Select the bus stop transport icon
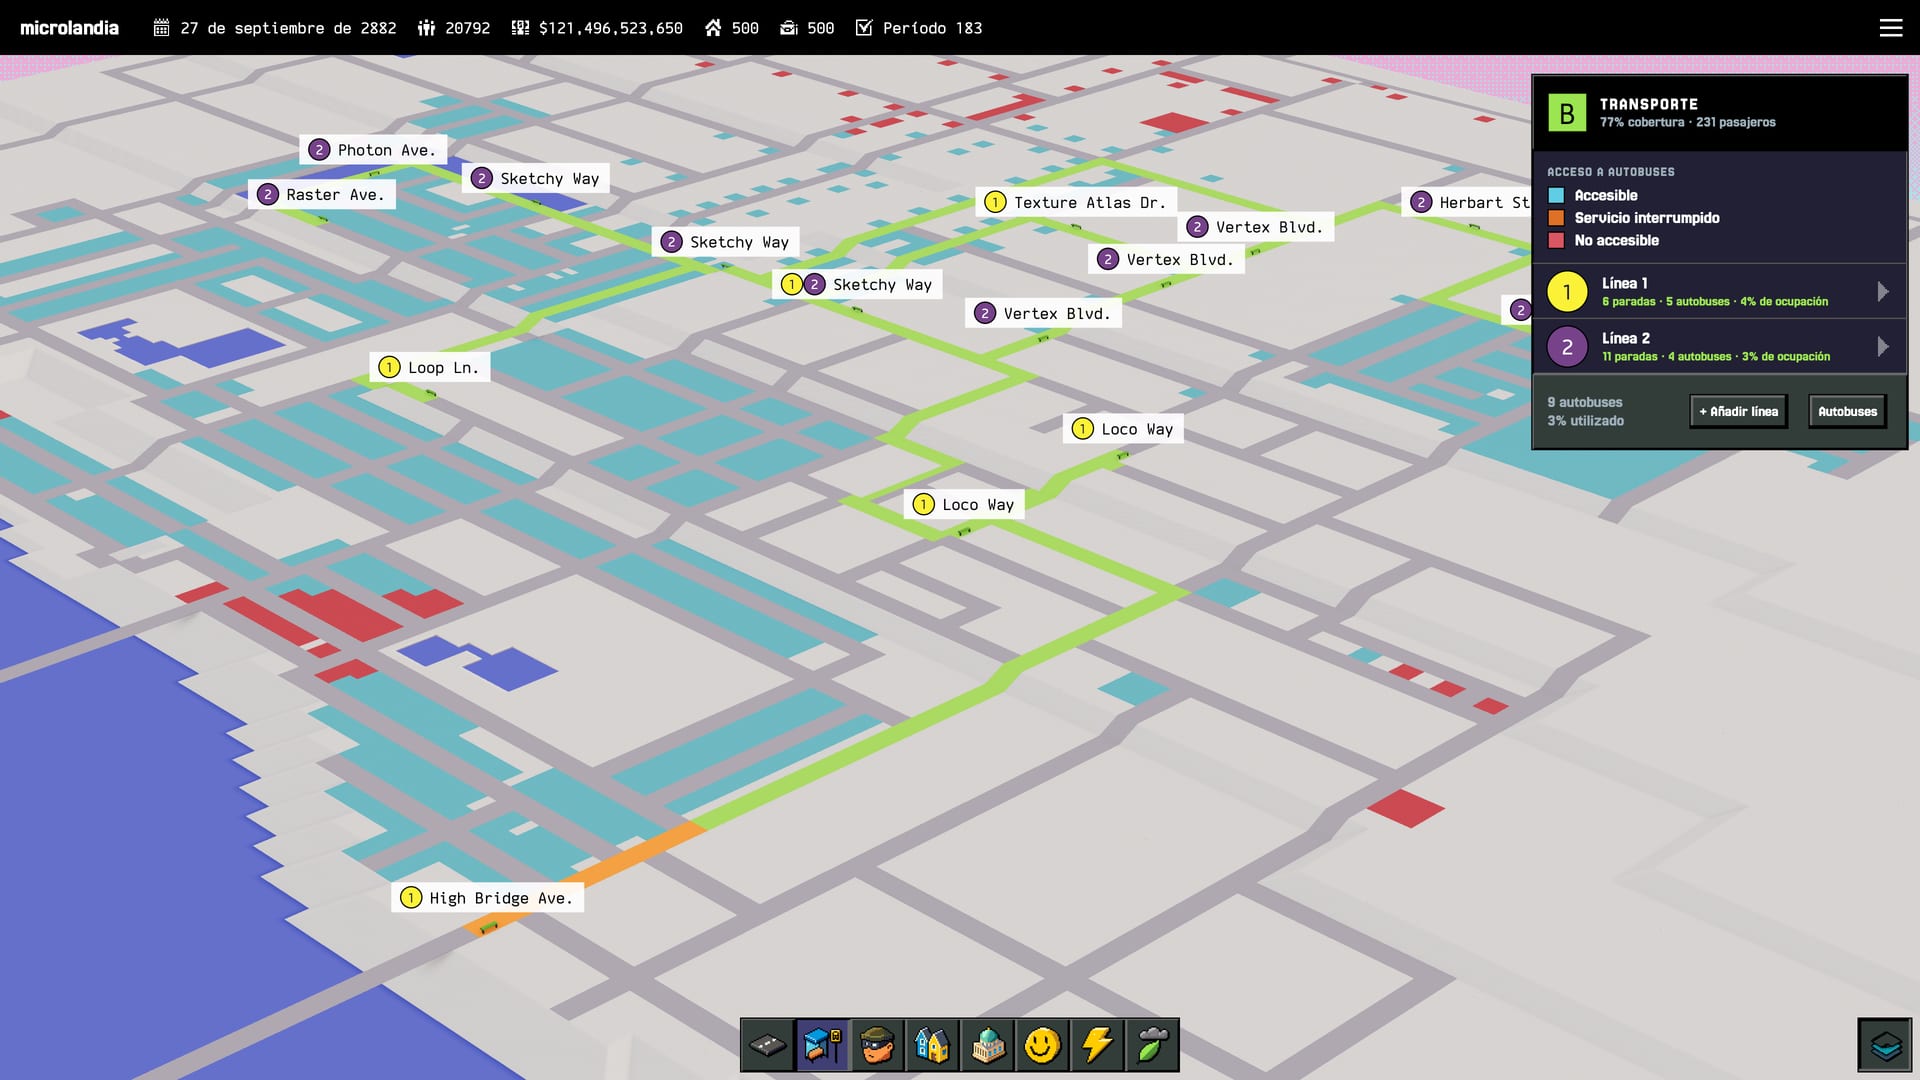The image size is (1920, 1080). tap(823, 1046)
